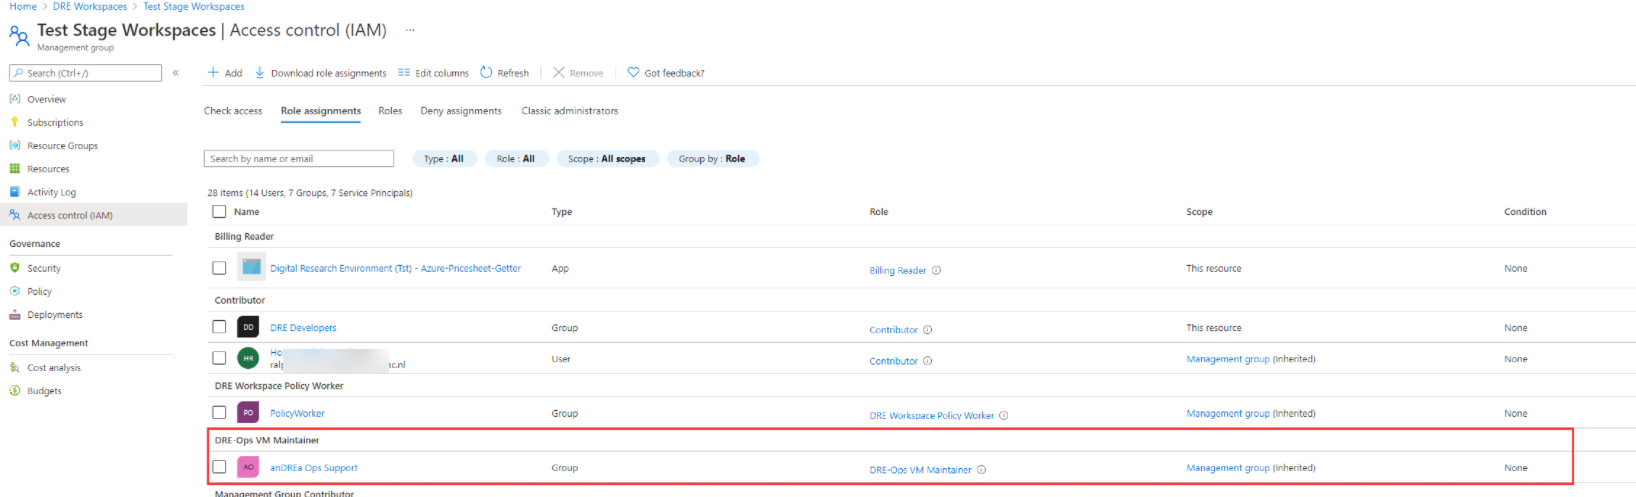Click the DRE Workspaces breadcrumb link
The height and width of the screenshot is (497, 1636).
coord(90,6)
